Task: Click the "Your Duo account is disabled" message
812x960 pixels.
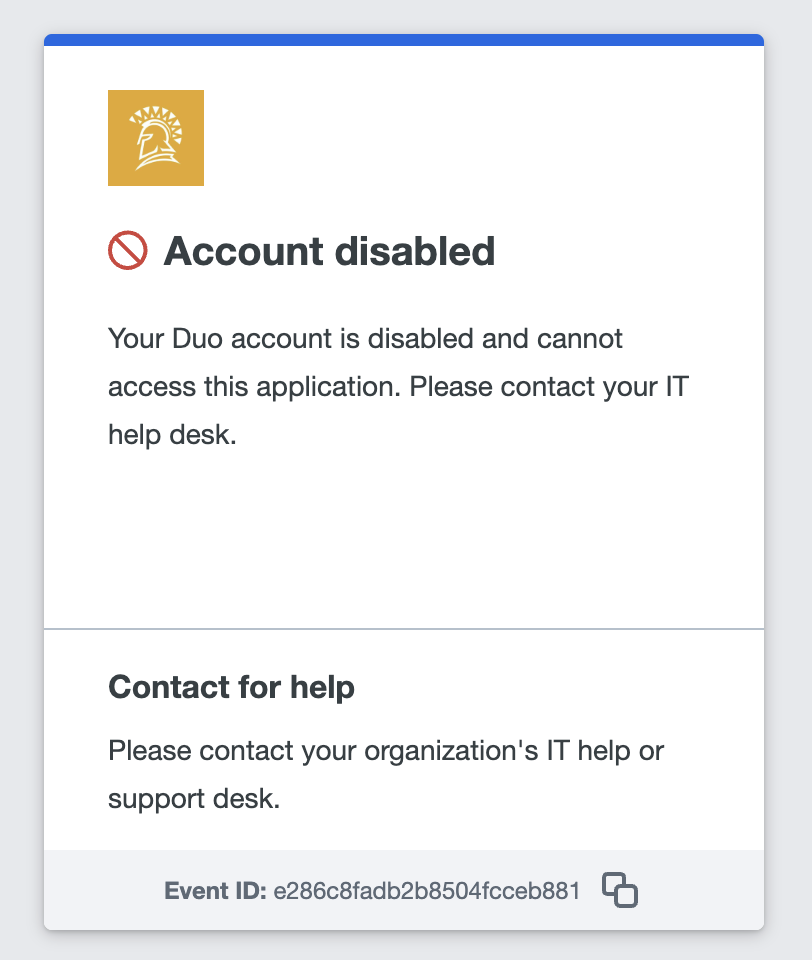Action: click(x=365, y=338)
